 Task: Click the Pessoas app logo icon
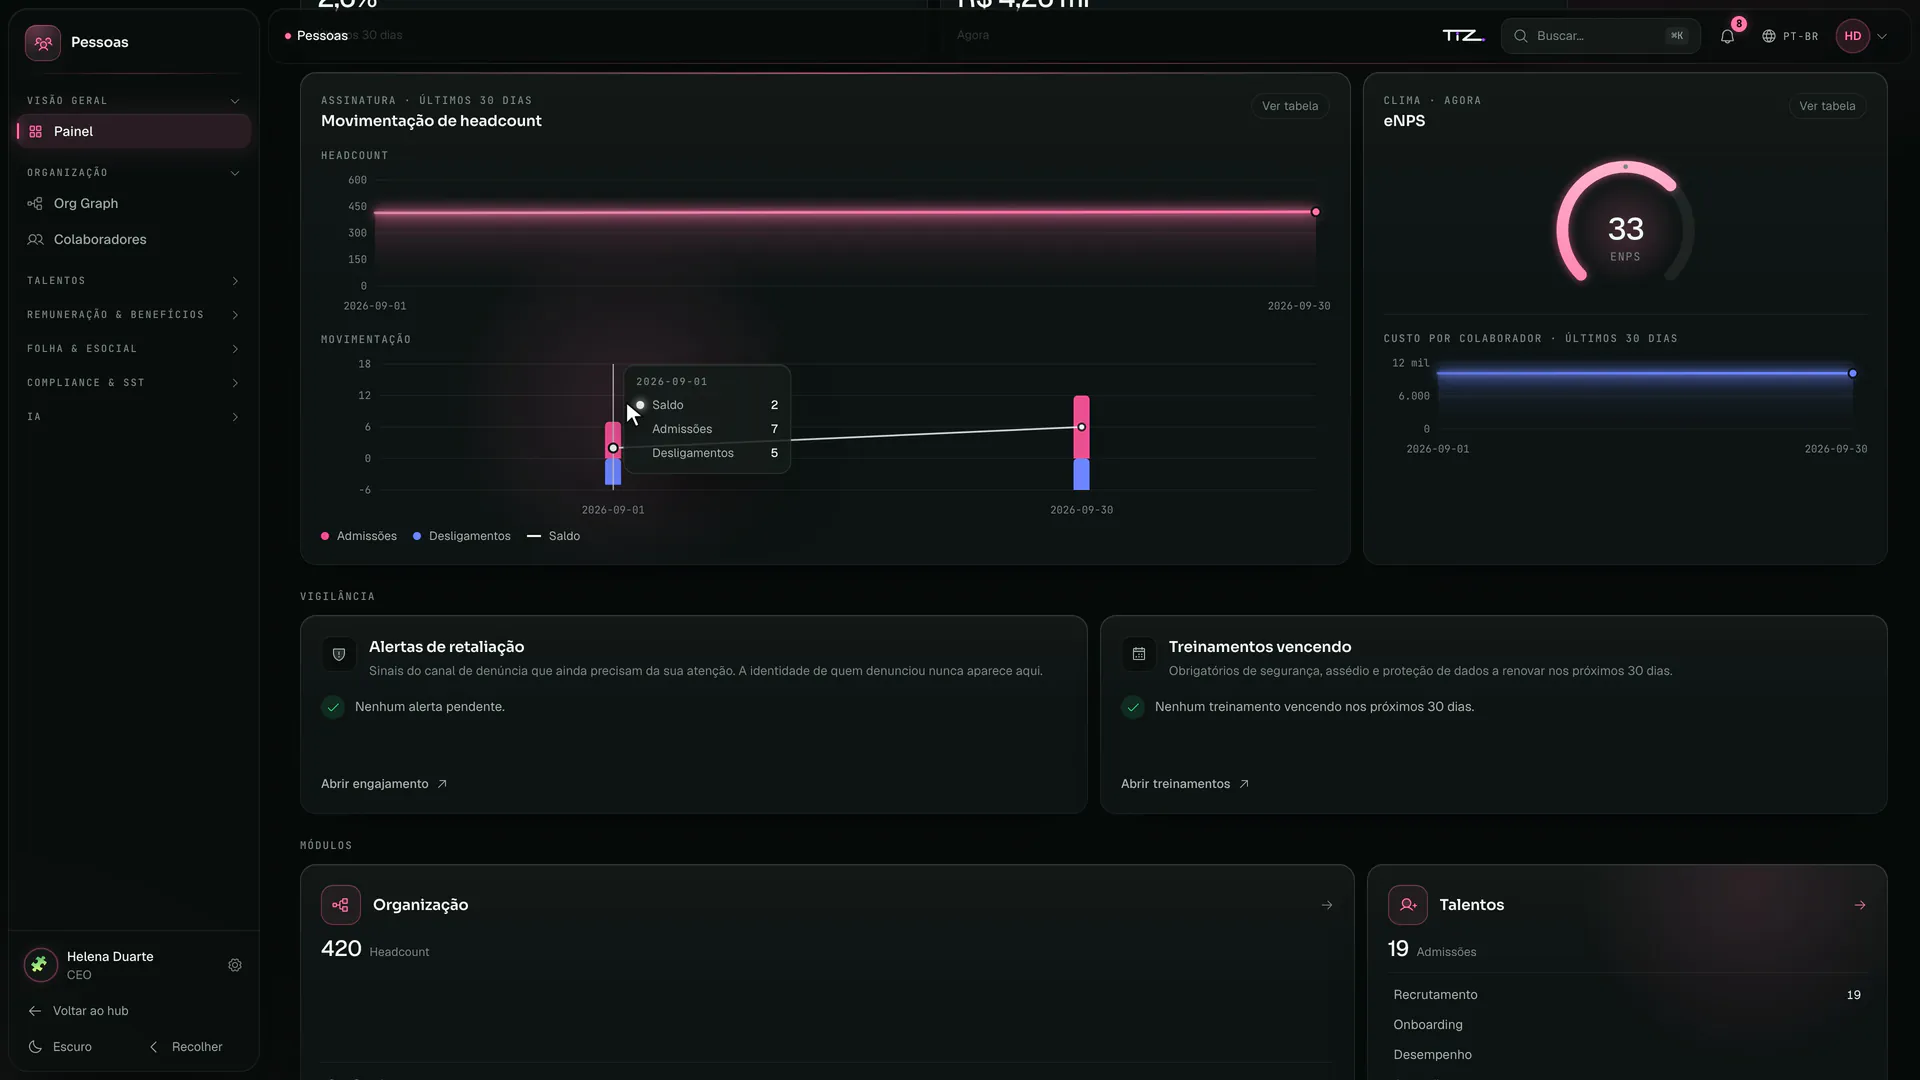point(43,43)
